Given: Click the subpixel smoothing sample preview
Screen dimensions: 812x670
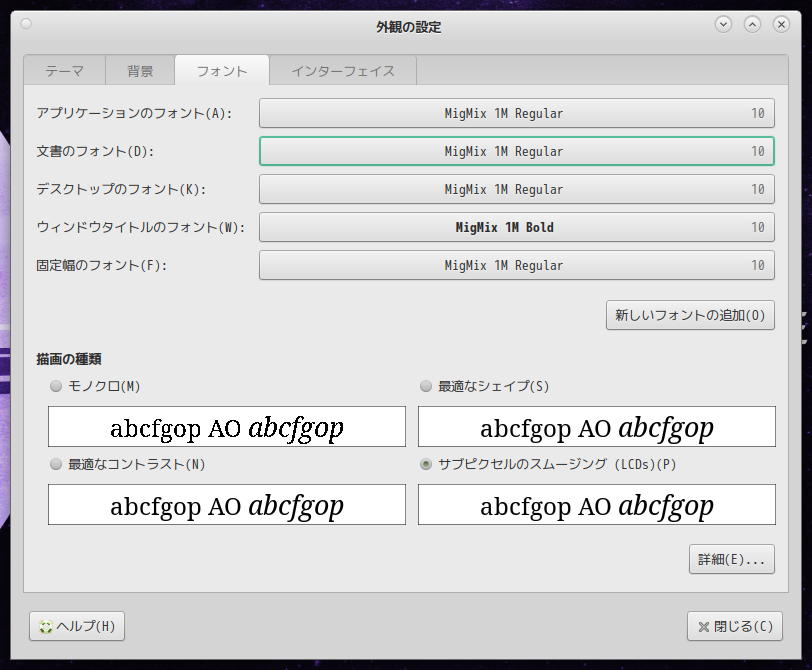Looking at the screenshot, I should pos(597,505).
